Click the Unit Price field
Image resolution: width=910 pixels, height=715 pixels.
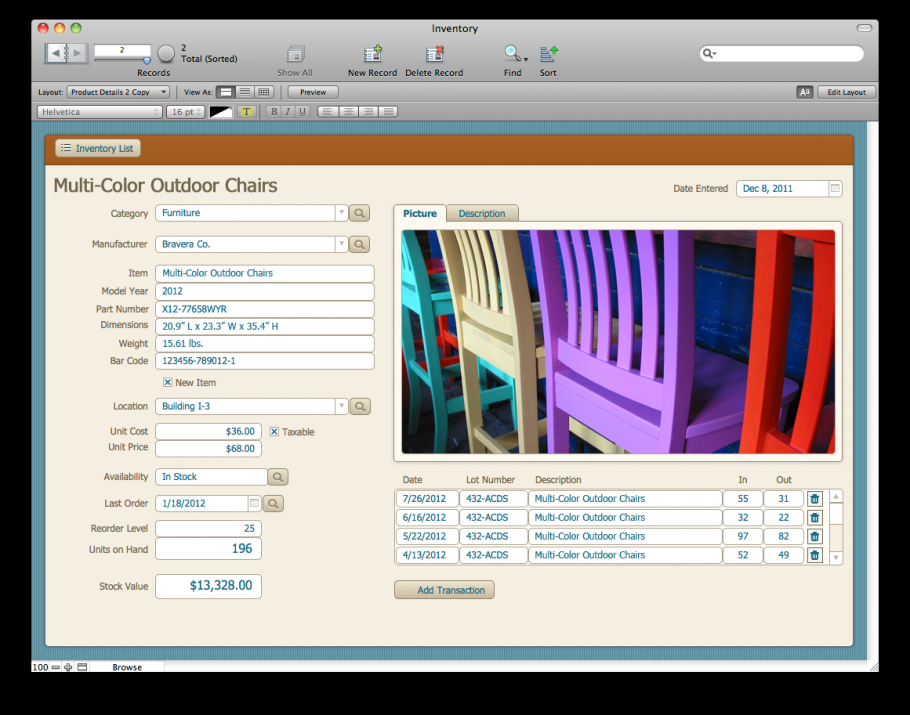click(x=208, y=449)
